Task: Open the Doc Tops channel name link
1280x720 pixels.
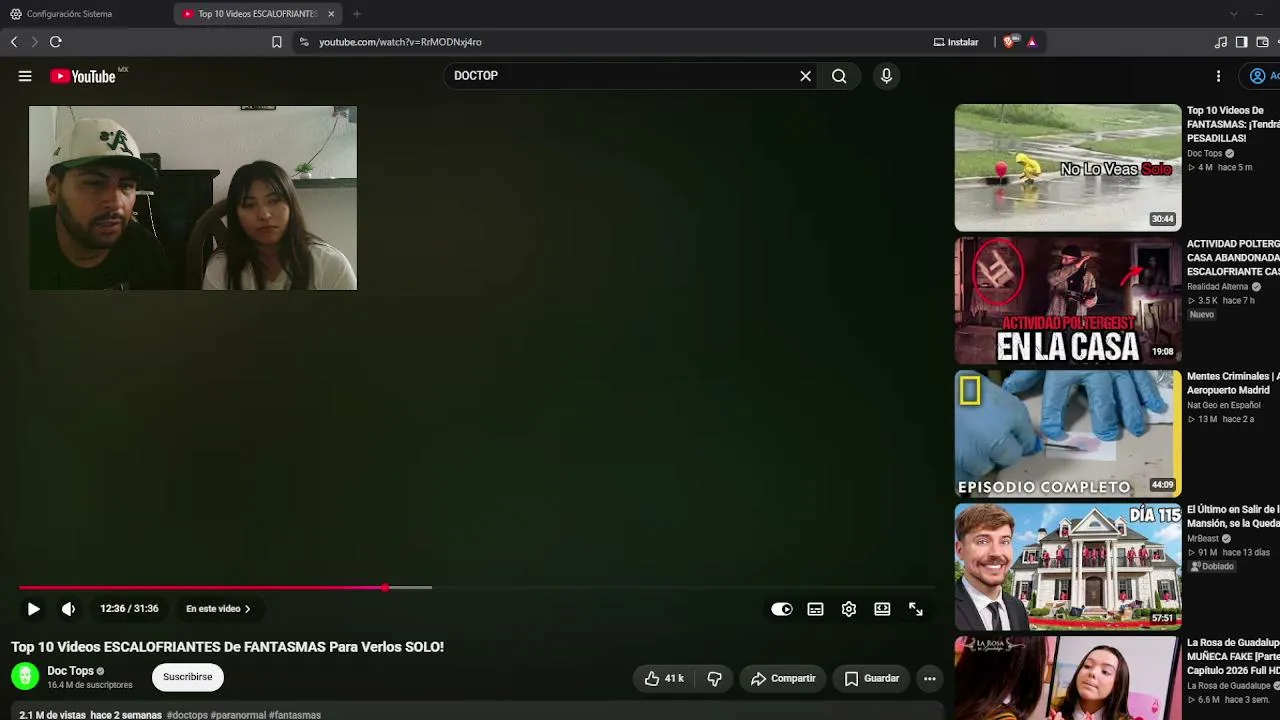Action: (70, 671)
